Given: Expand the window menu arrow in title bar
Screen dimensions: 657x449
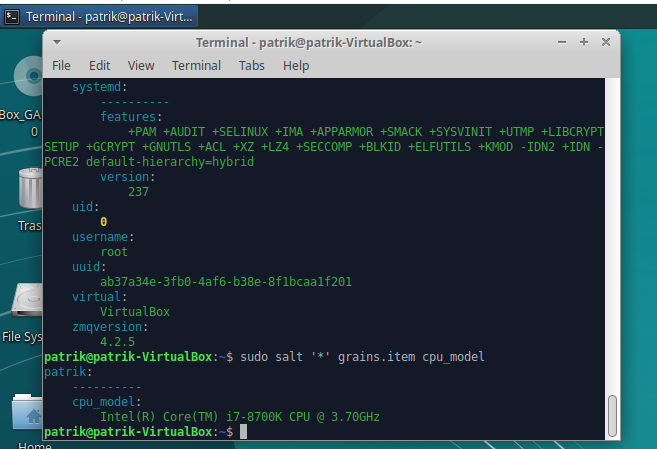Looking at the screenshot, I should [x=57, y=42].
